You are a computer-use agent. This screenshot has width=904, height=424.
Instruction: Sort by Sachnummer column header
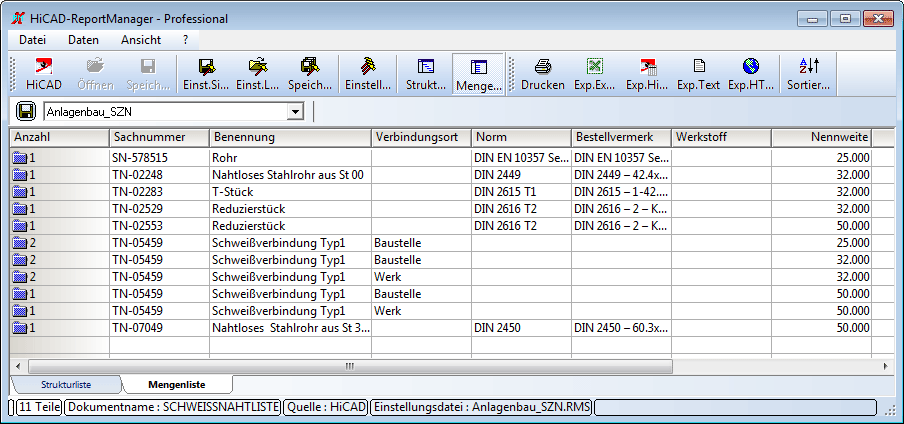[159, 137]
